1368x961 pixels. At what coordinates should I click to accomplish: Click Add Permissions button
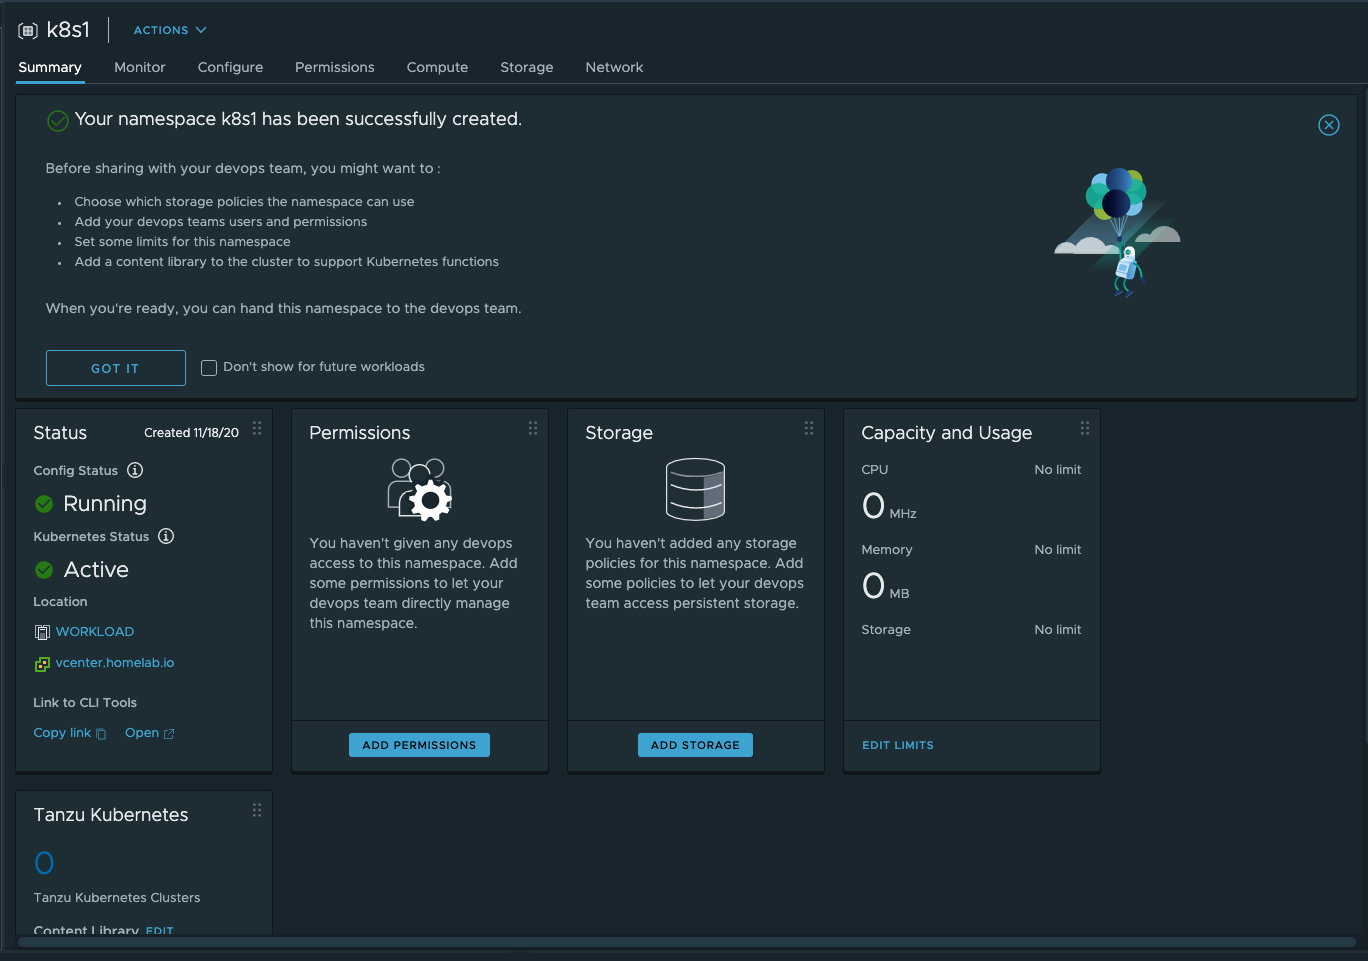419,745
